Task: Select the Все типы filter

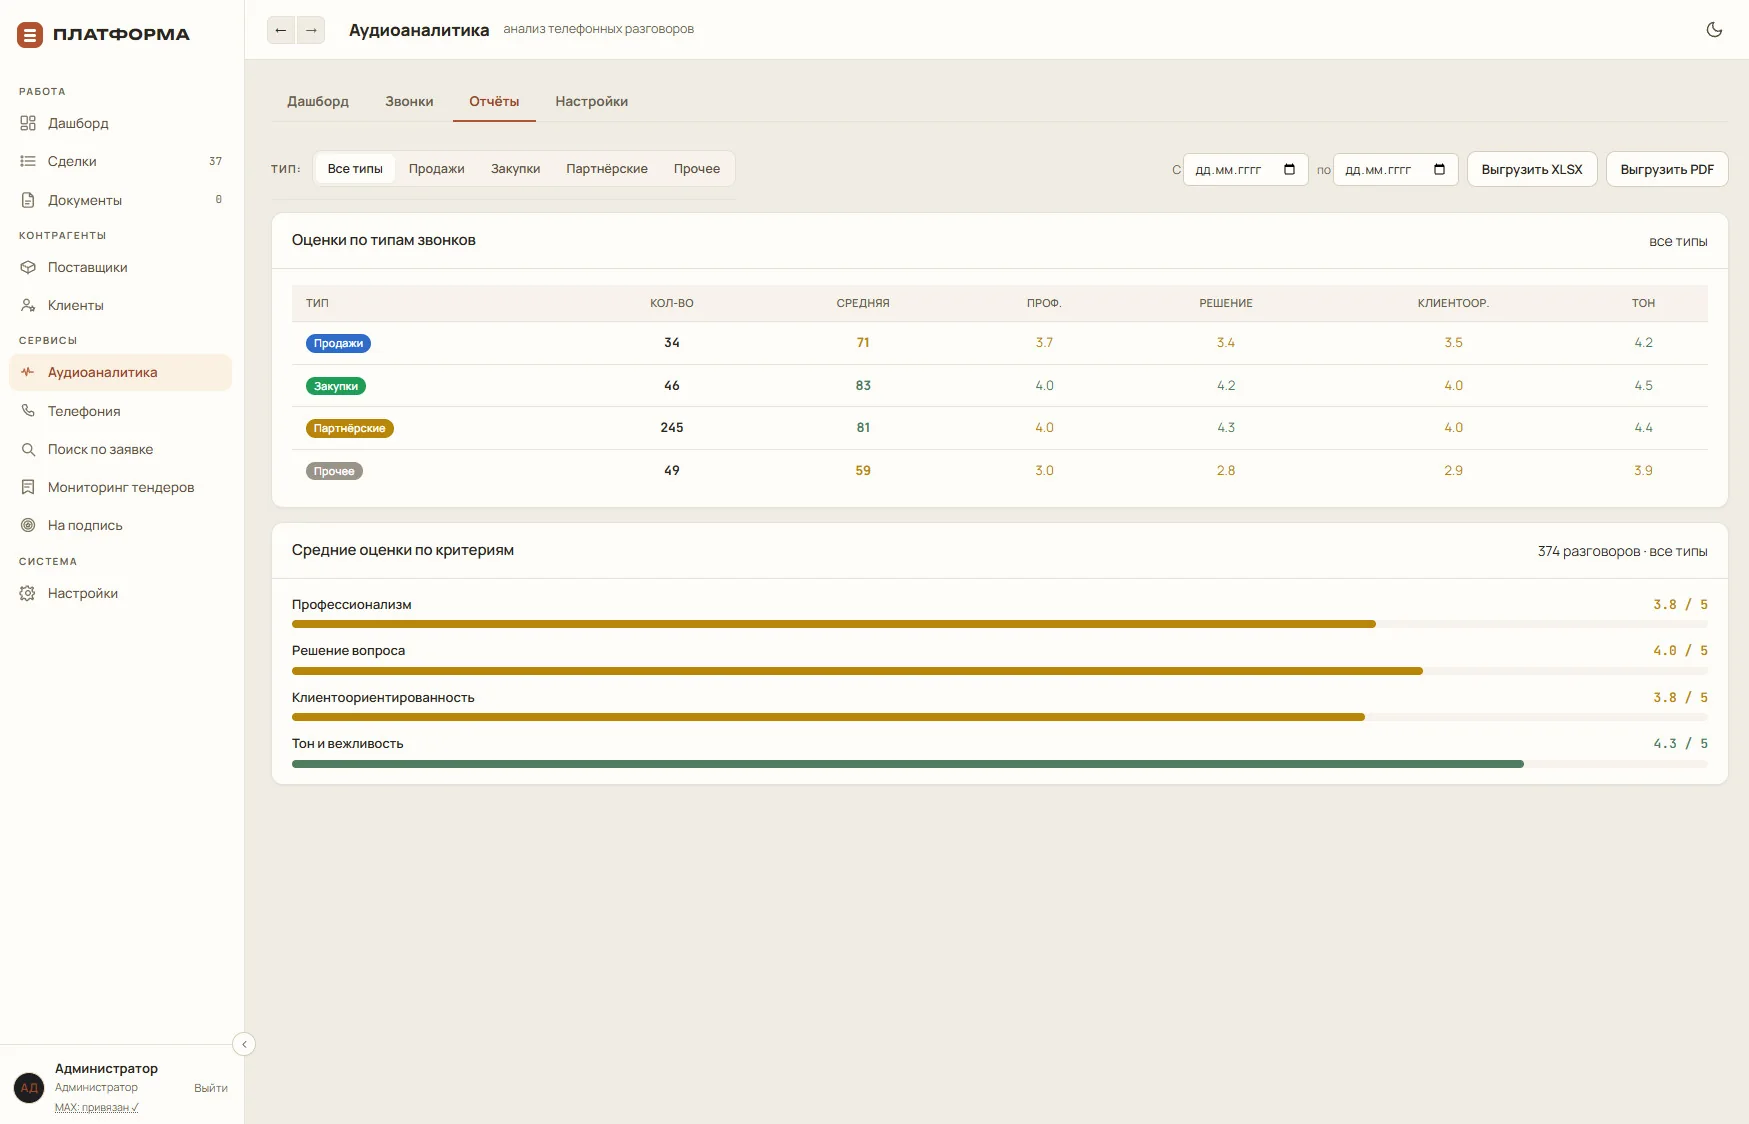Action: point(355,169)
